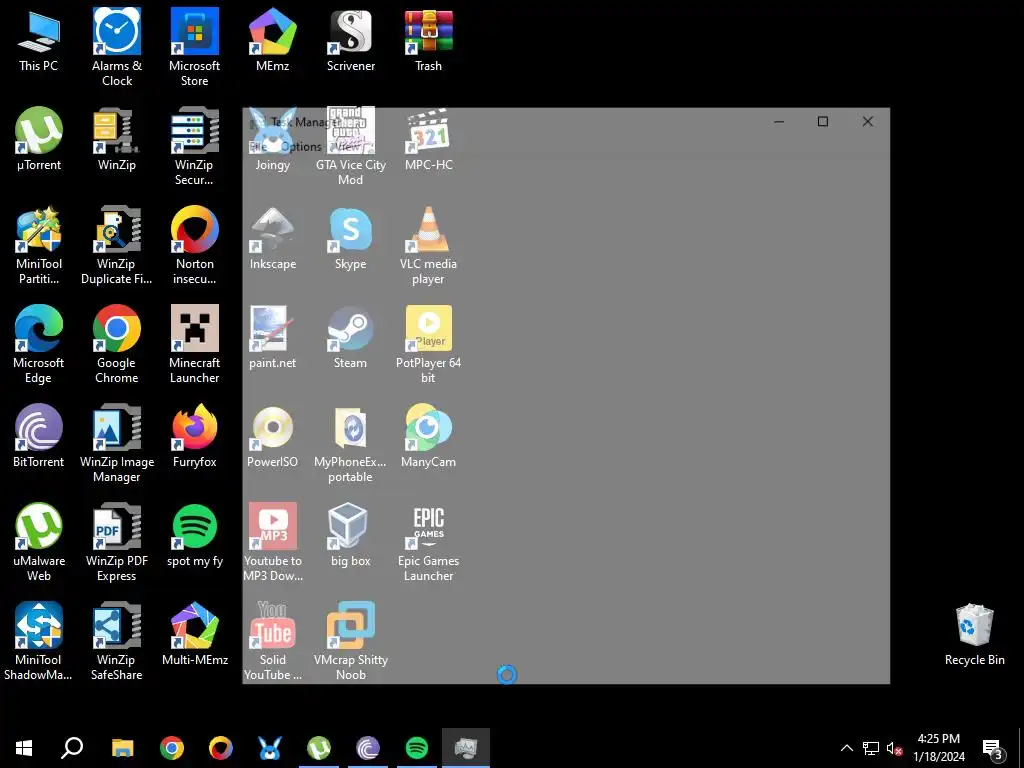Switch to BitTorrent in the taskbar
The width and height of the screenshot is (1024, 768).
368,748
